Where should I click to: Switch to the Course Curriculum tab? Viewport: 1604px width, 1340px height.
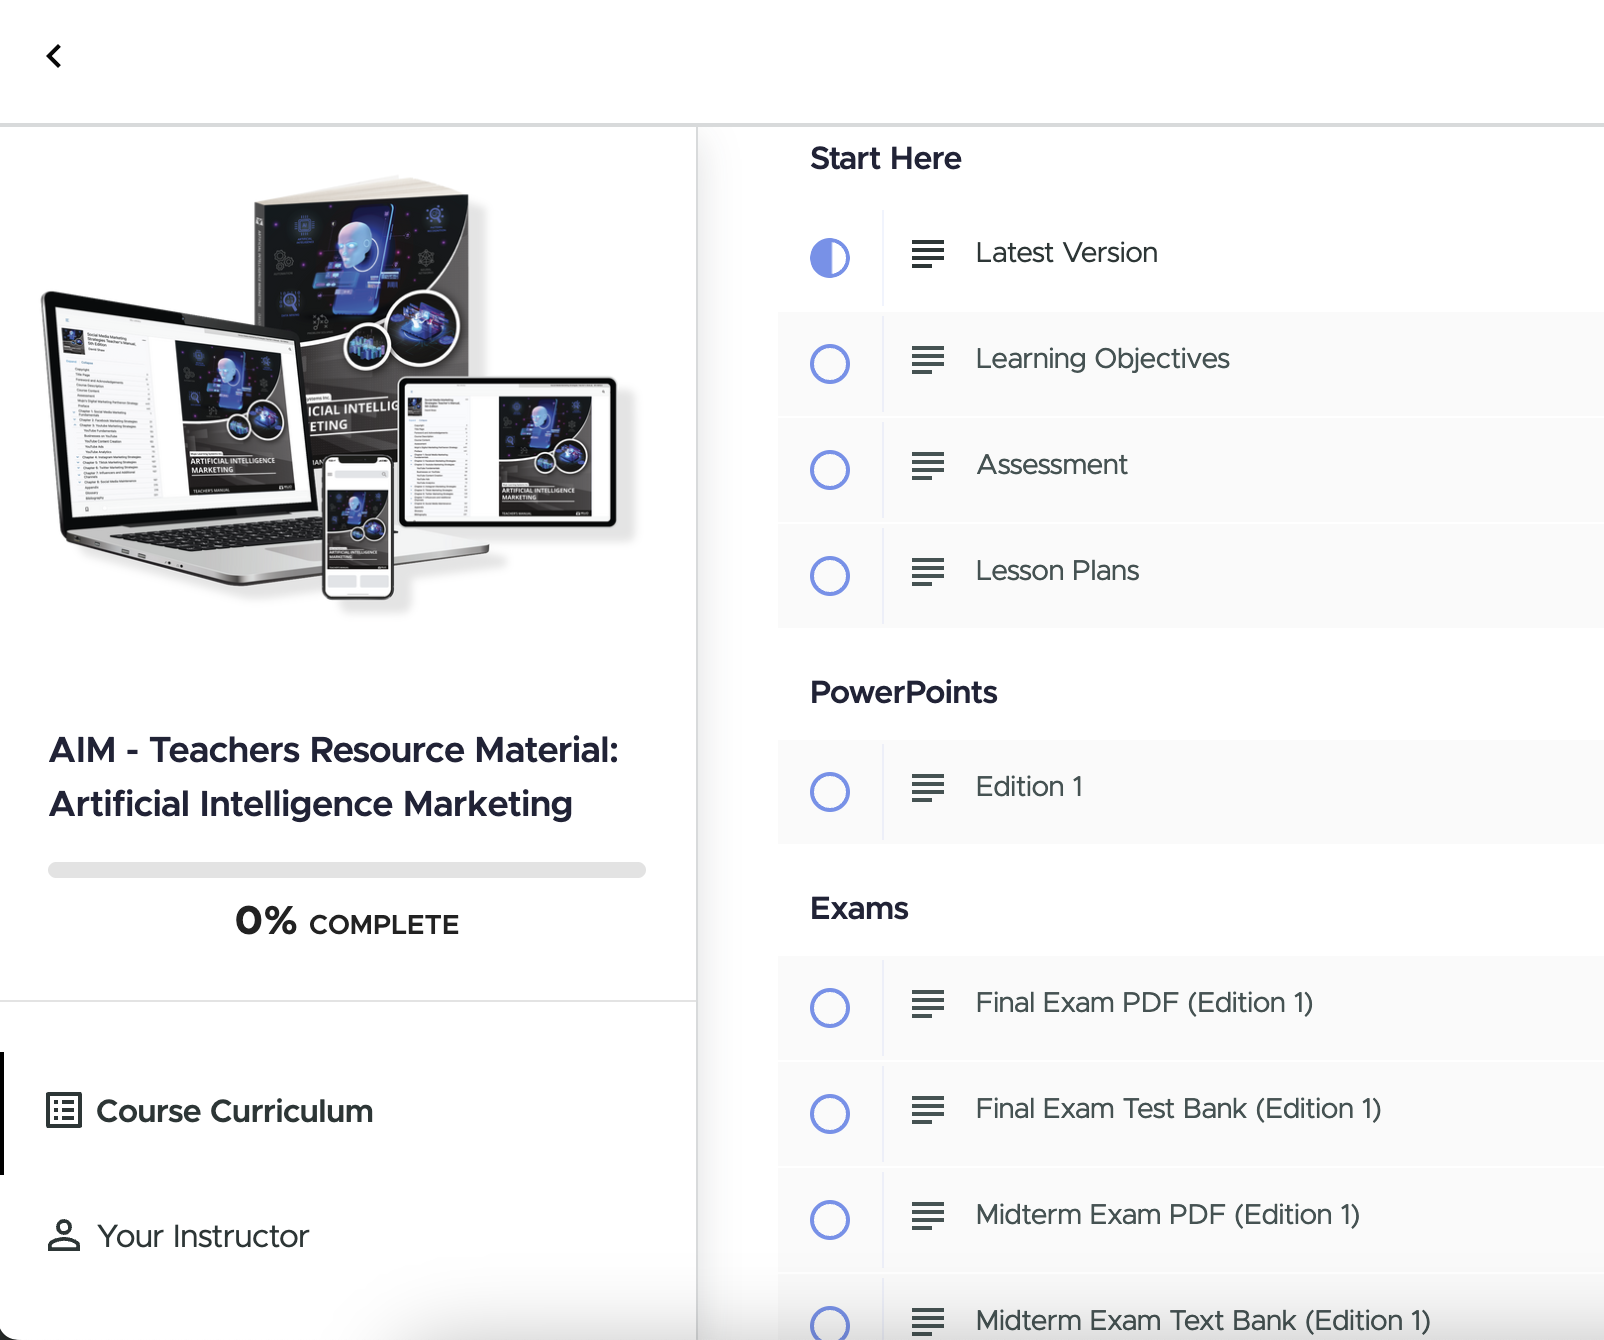point(234,1110)
